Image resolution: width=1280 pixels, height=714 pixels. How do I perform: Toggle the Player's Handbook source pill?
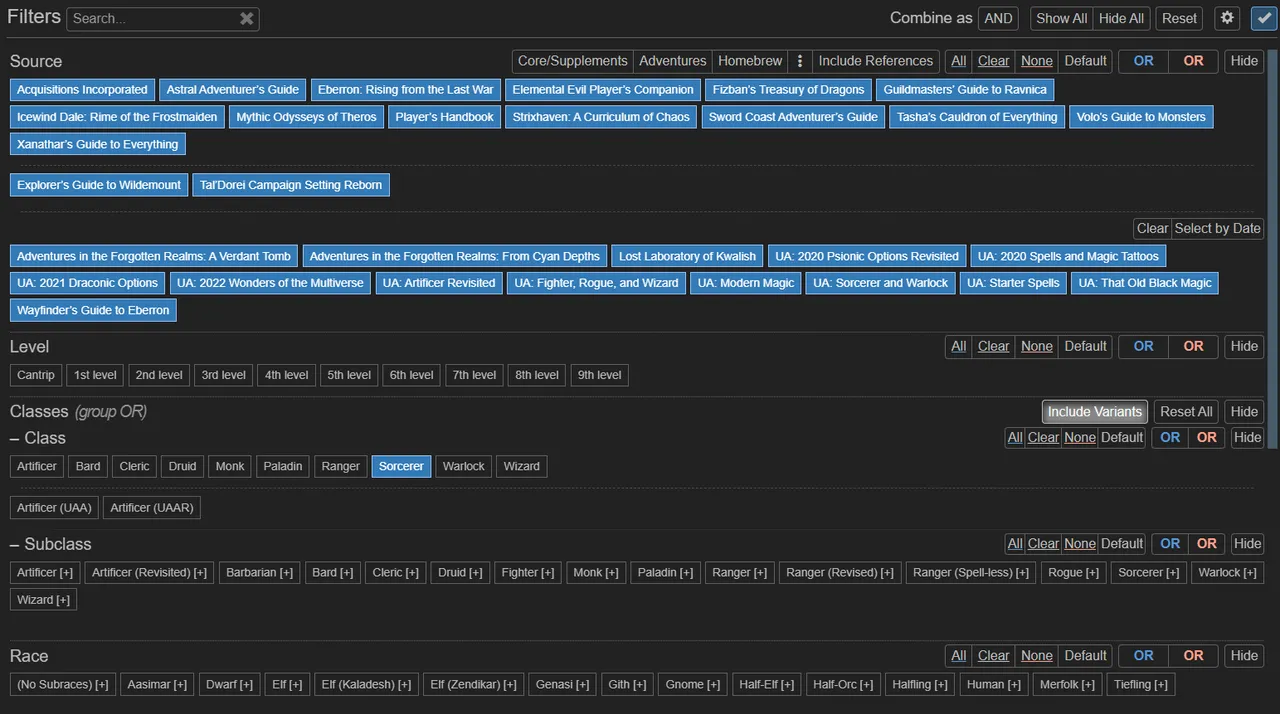(x=444, y=117)
